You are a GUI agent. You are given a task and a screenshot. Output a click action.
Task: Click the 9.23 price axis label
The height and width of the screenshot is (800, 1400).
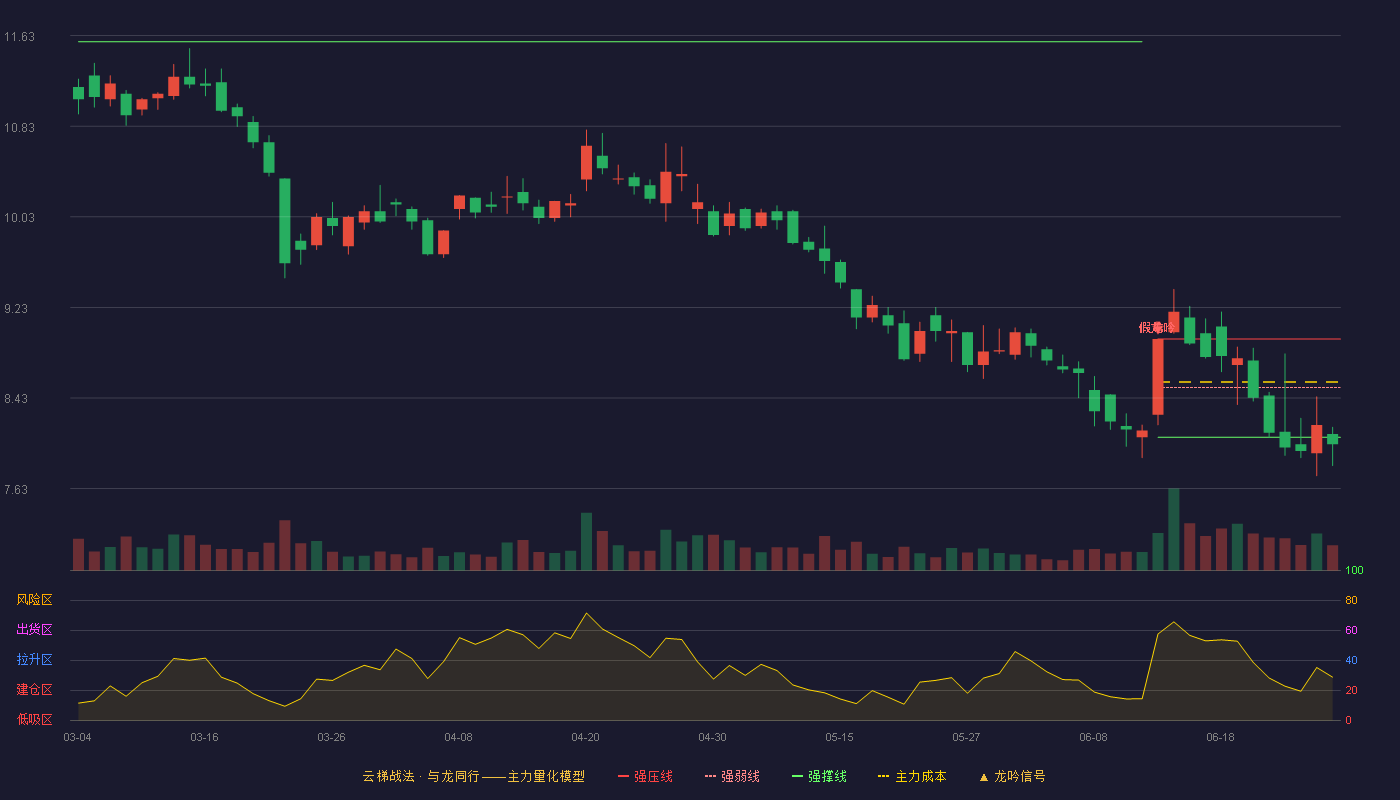click(19, 309)
